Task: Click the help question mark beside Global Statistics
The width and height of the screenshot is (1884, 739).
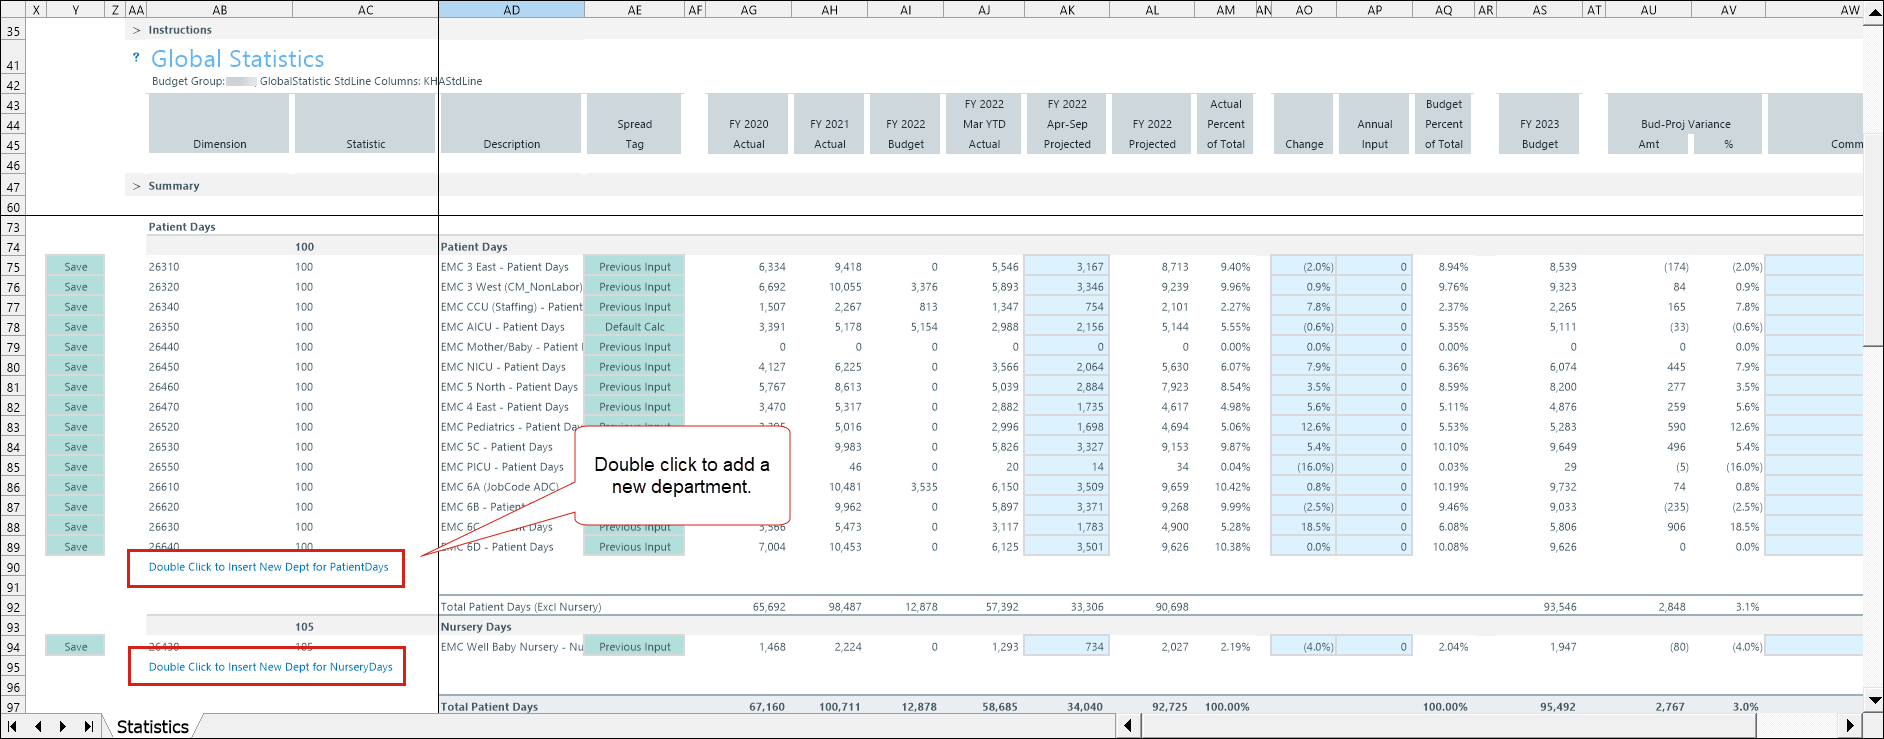Action: [x=136, y=58]
